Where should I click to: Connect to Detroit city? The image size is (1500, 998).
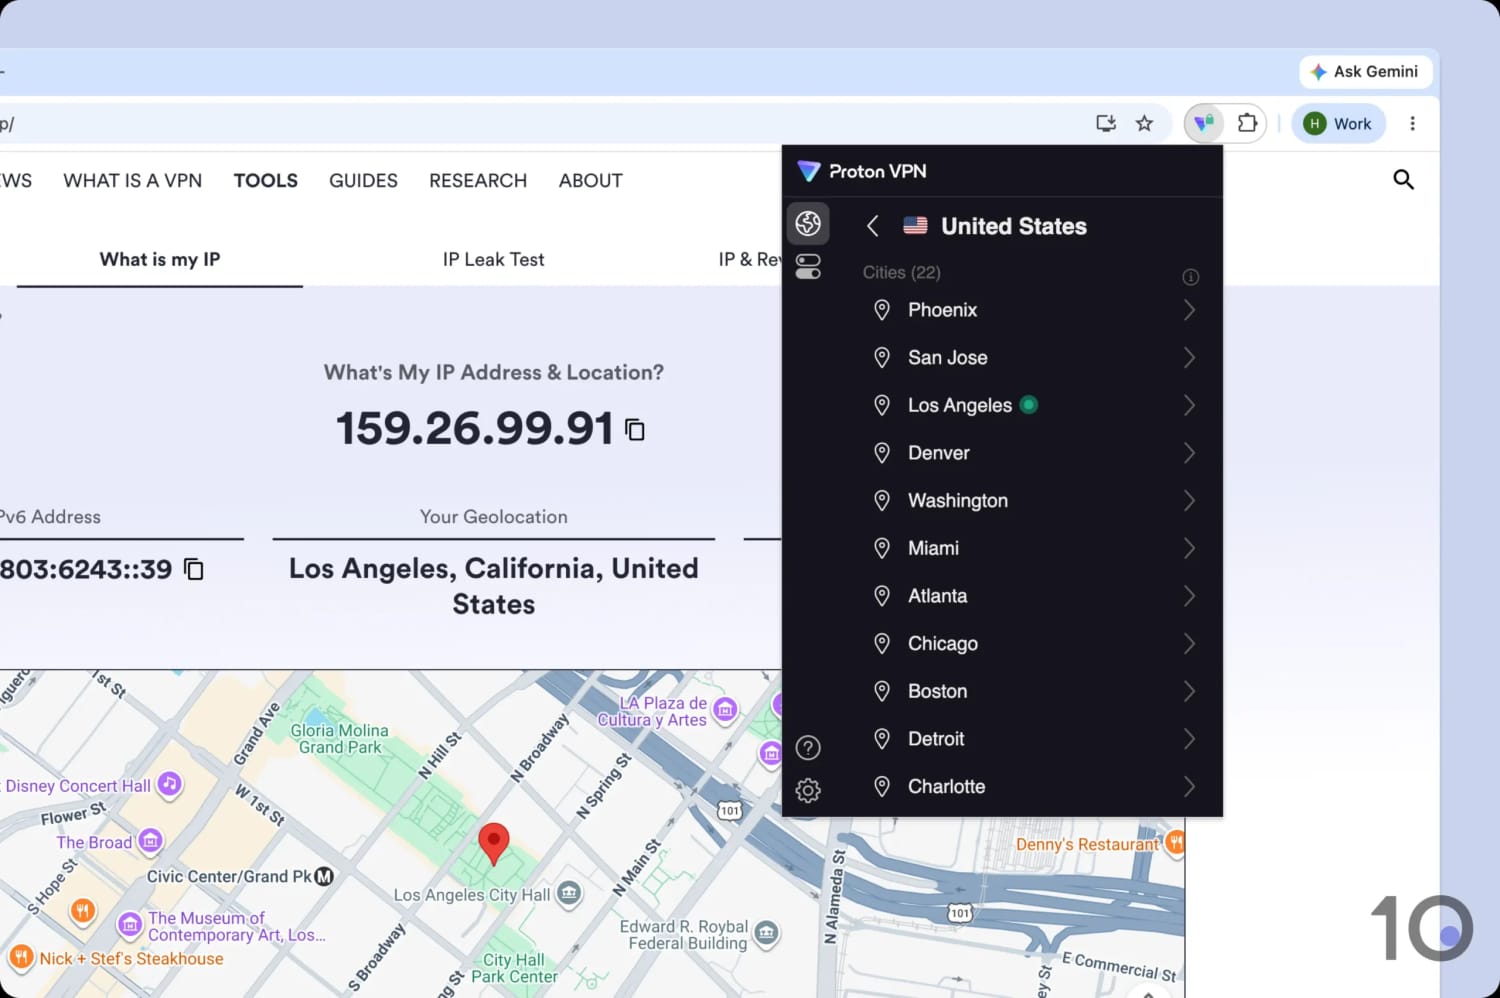point(936,739)
